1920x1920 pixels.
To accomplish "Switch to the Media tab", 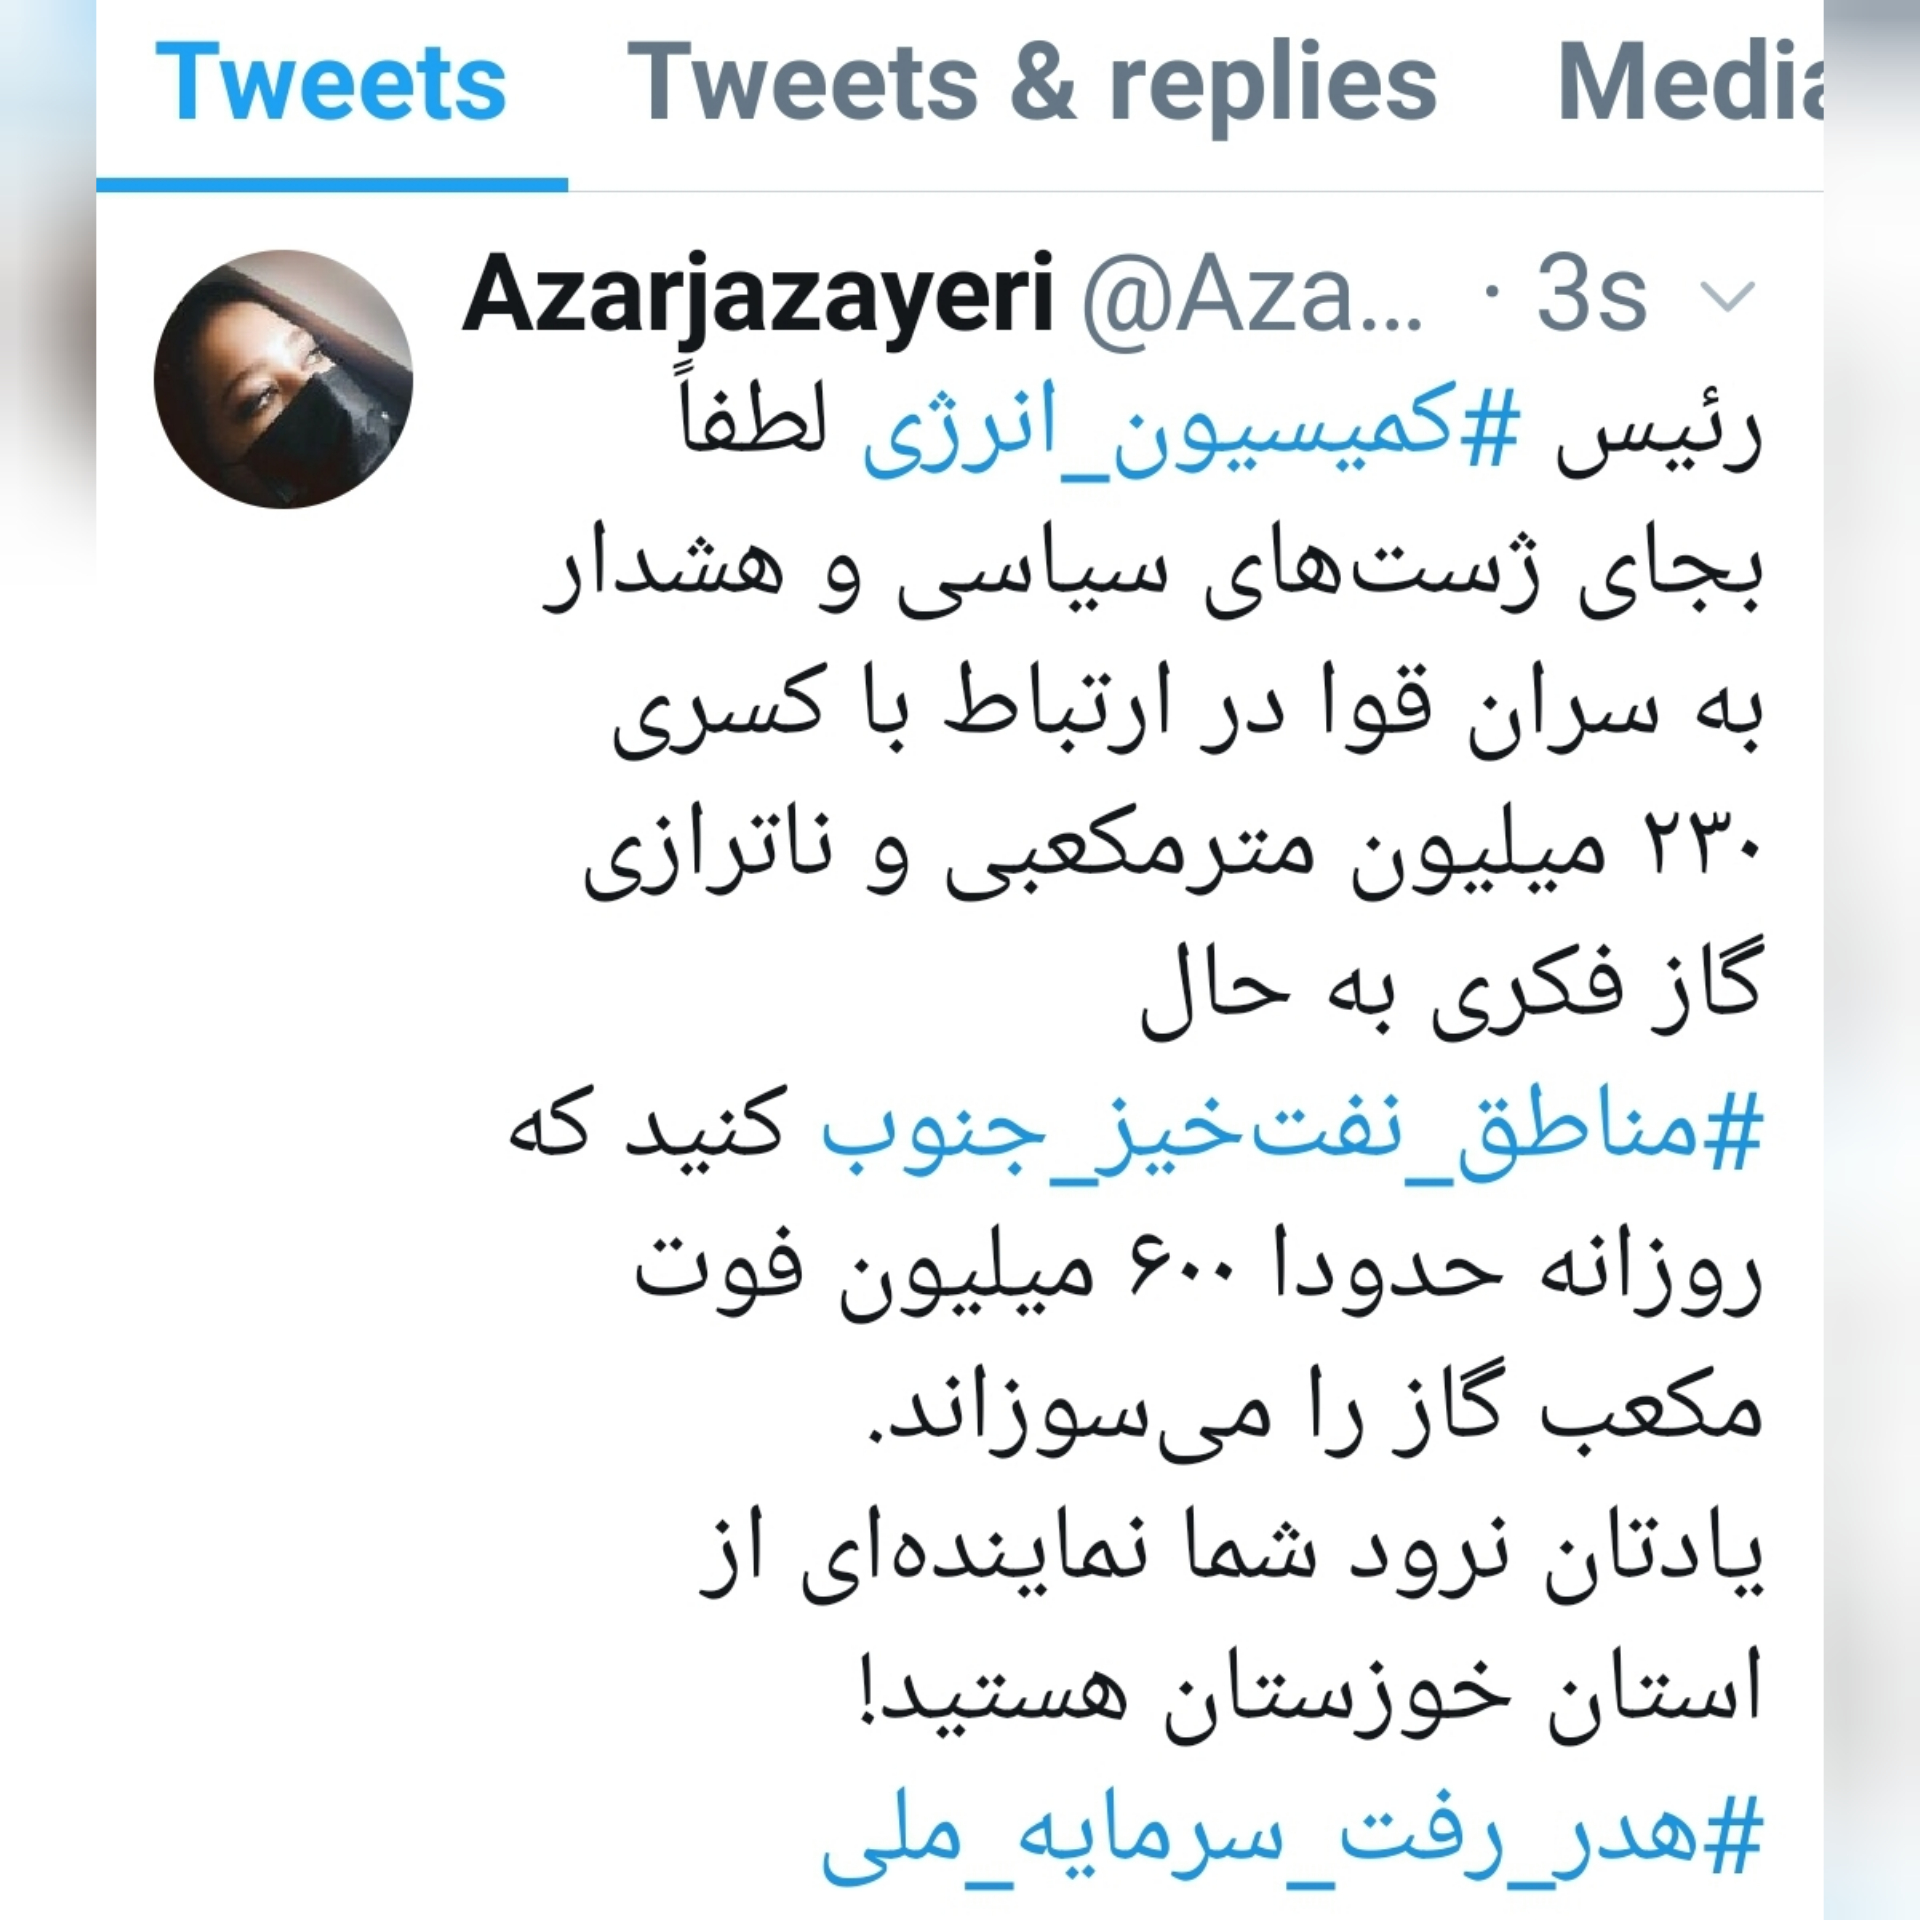I will coord(1690,82).
